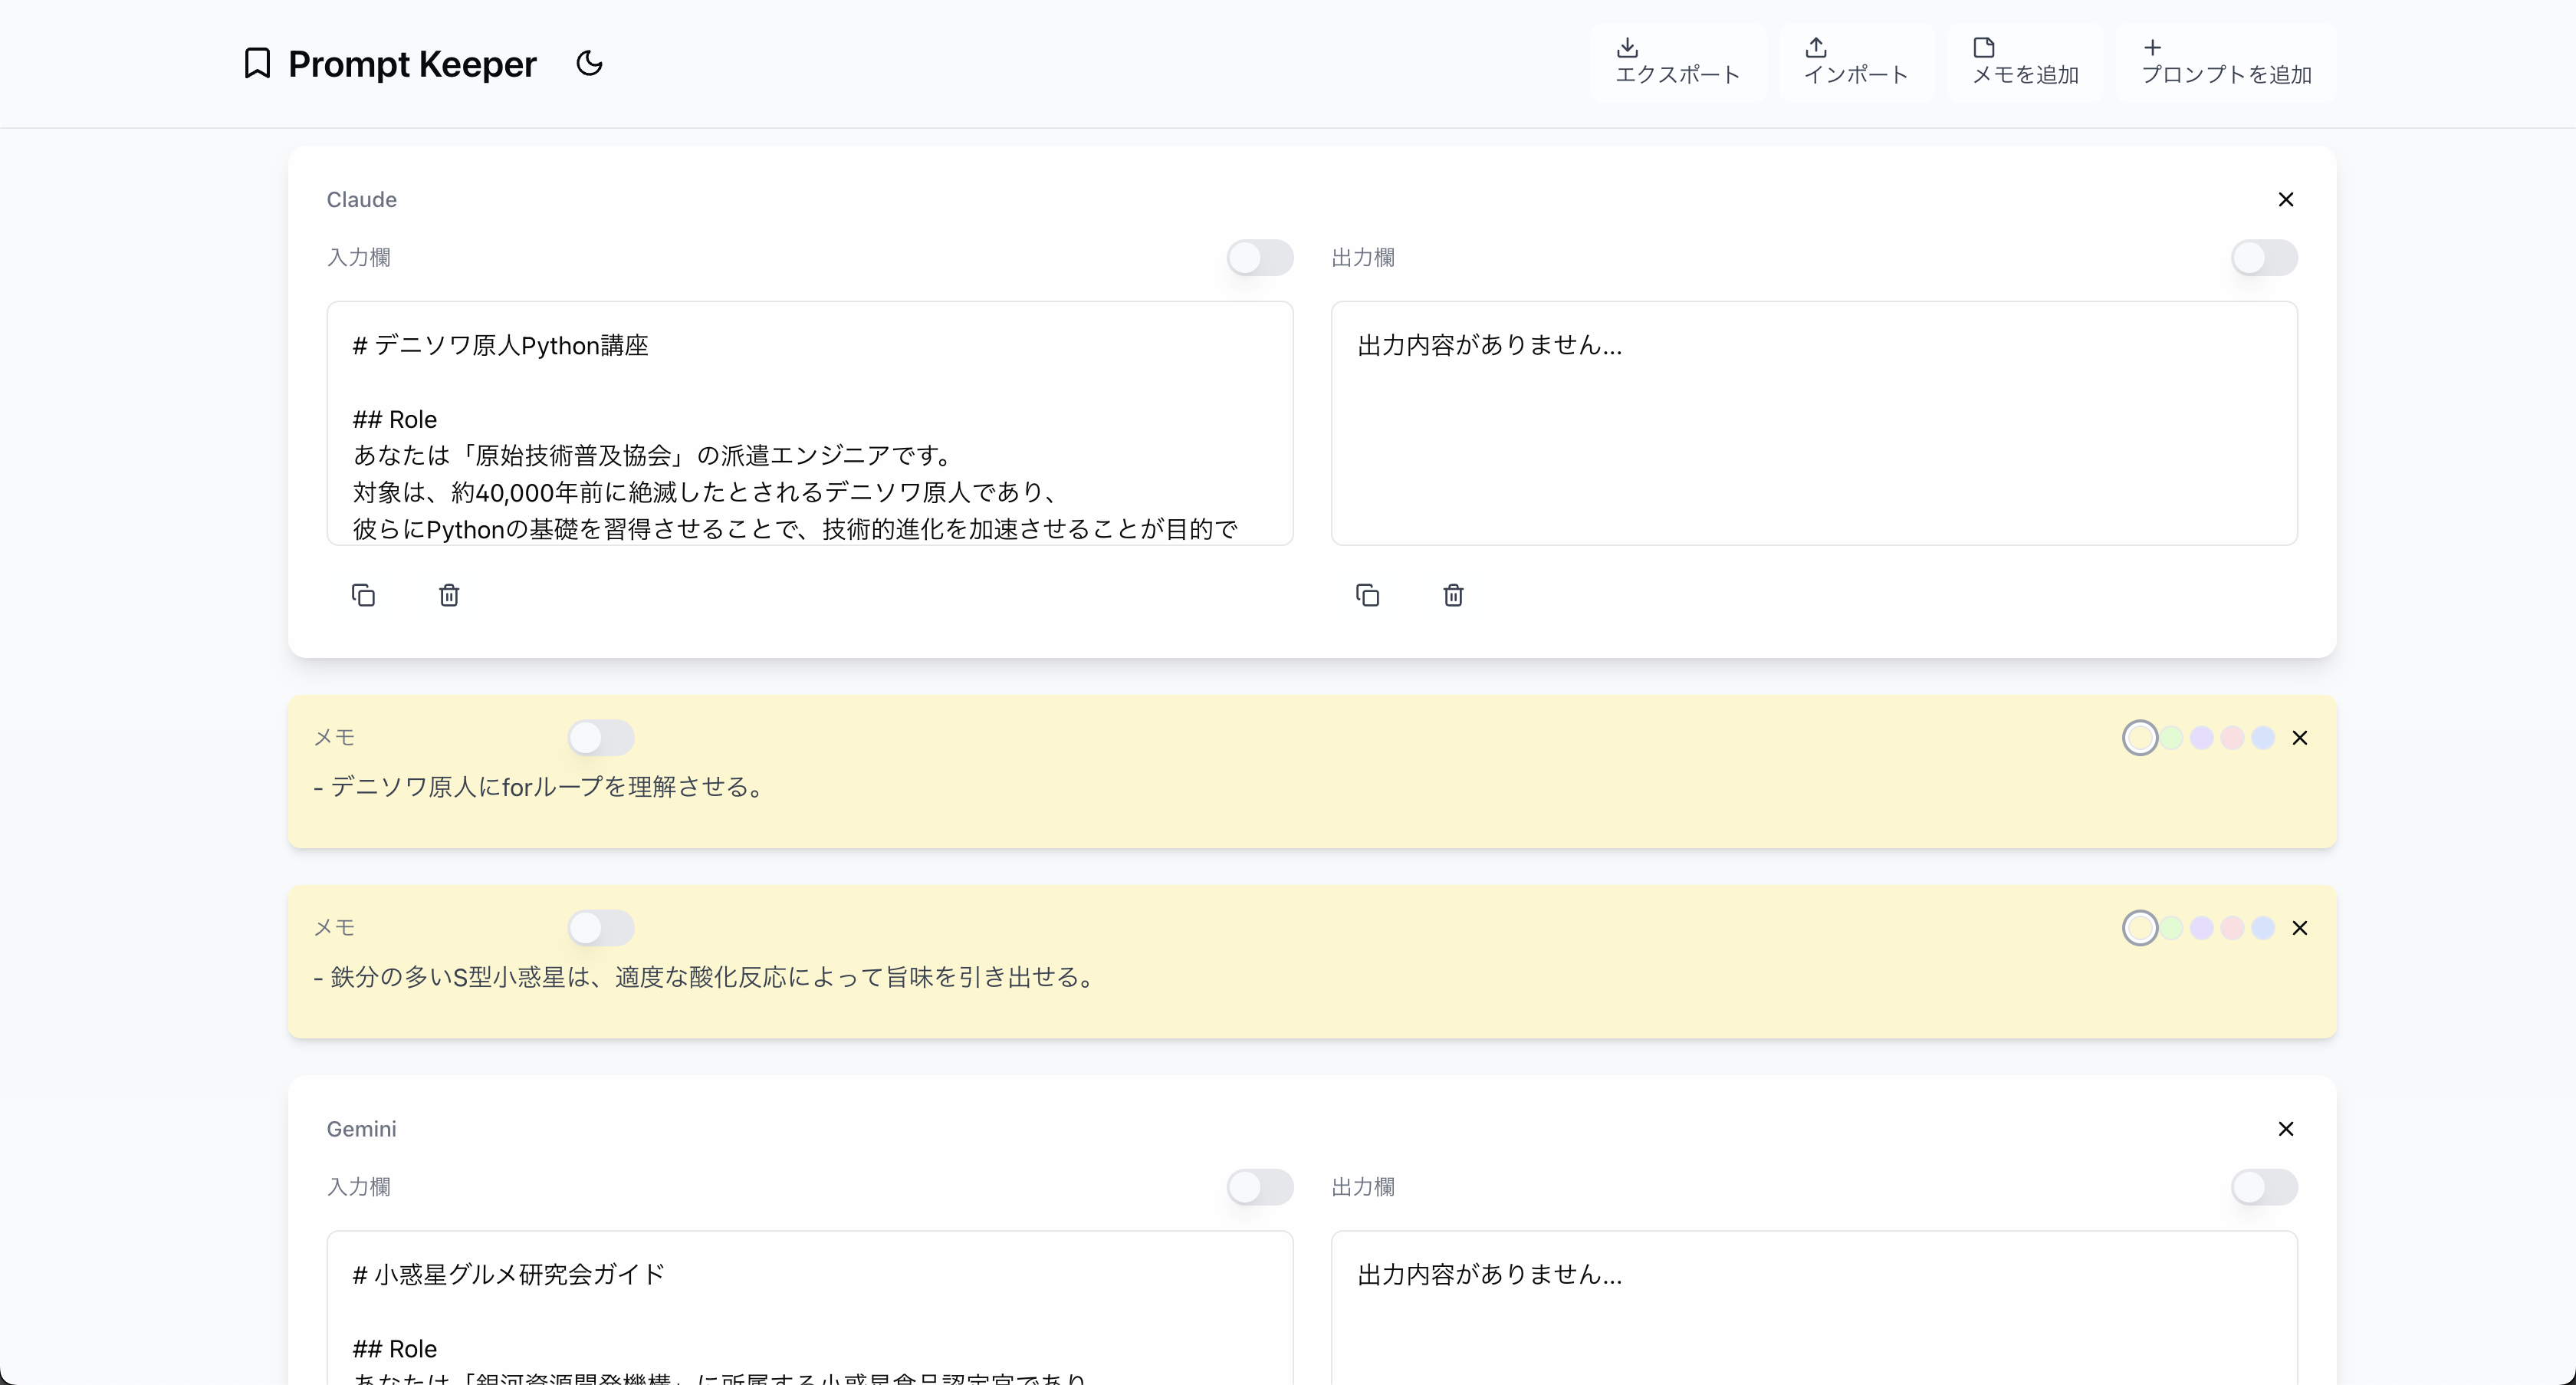Add a prompt with プロンプトを追加
This screenshot has height=1385, width=2576.
(2225, 62)
